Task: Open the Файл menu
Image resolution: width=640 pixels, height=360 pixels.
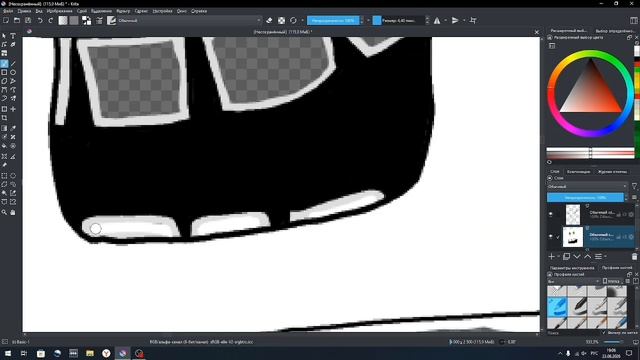Action: (x=8, y=11)
